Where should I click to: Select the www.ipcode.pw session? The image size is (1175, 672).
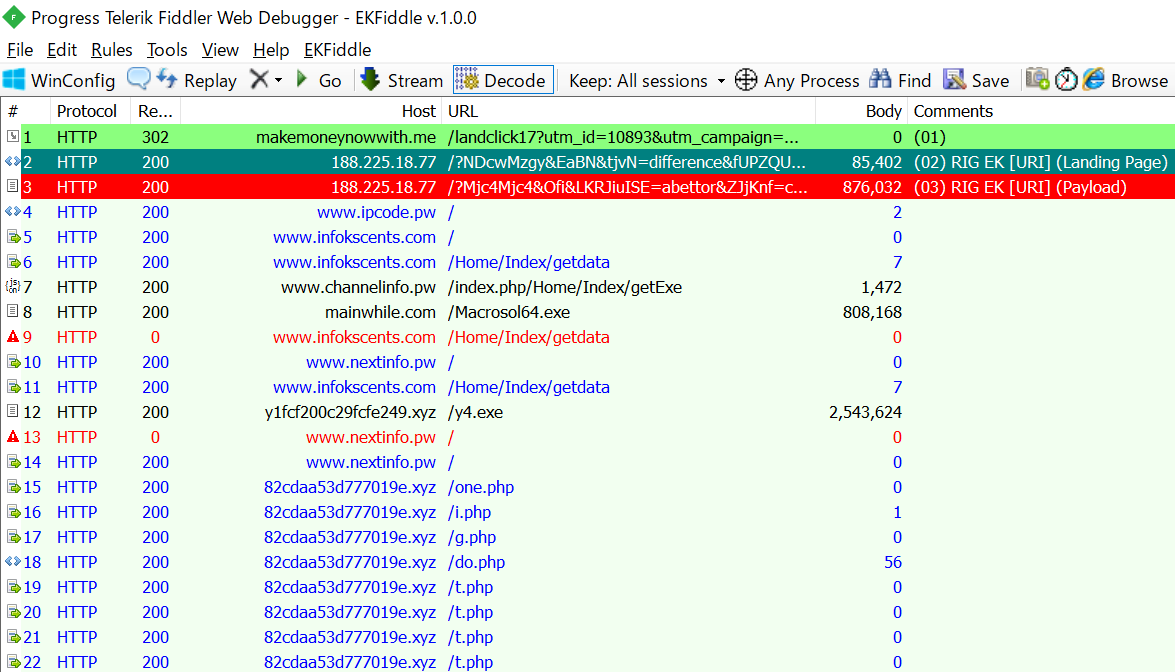click(x=588, y=212)
